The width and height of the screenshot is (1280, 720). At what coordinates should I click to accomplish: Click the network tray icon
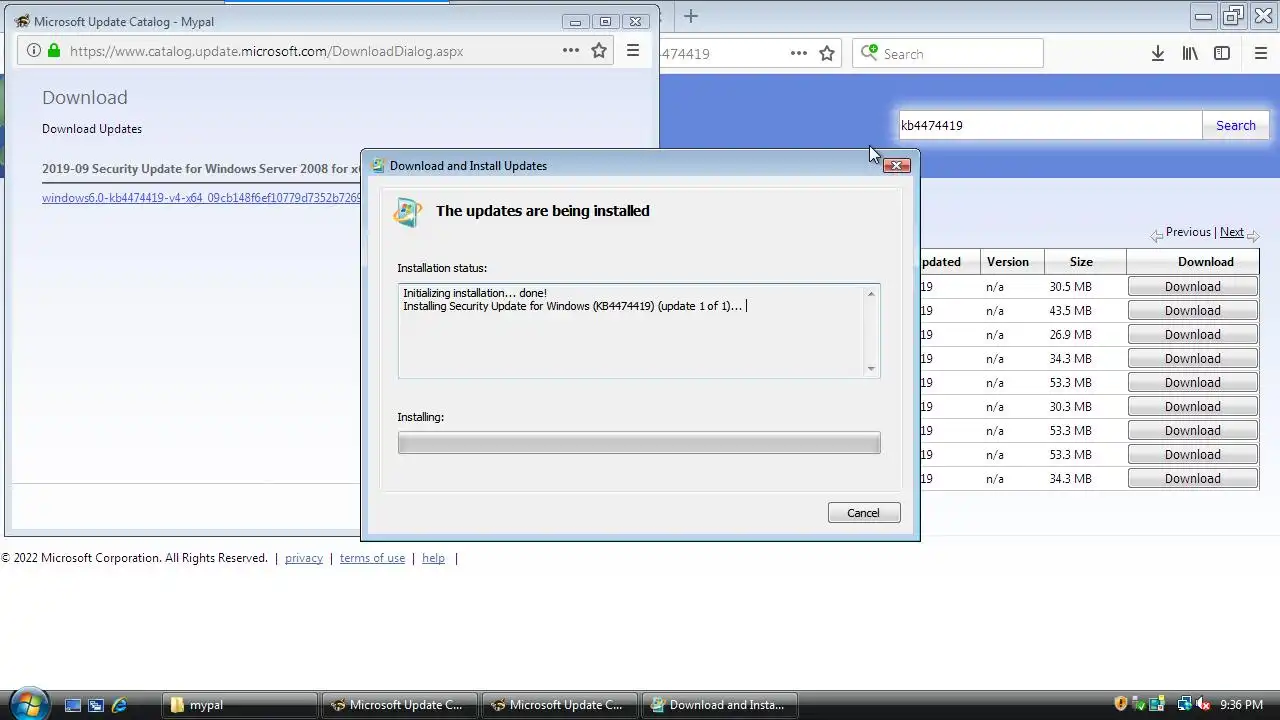click(1185, 704)
